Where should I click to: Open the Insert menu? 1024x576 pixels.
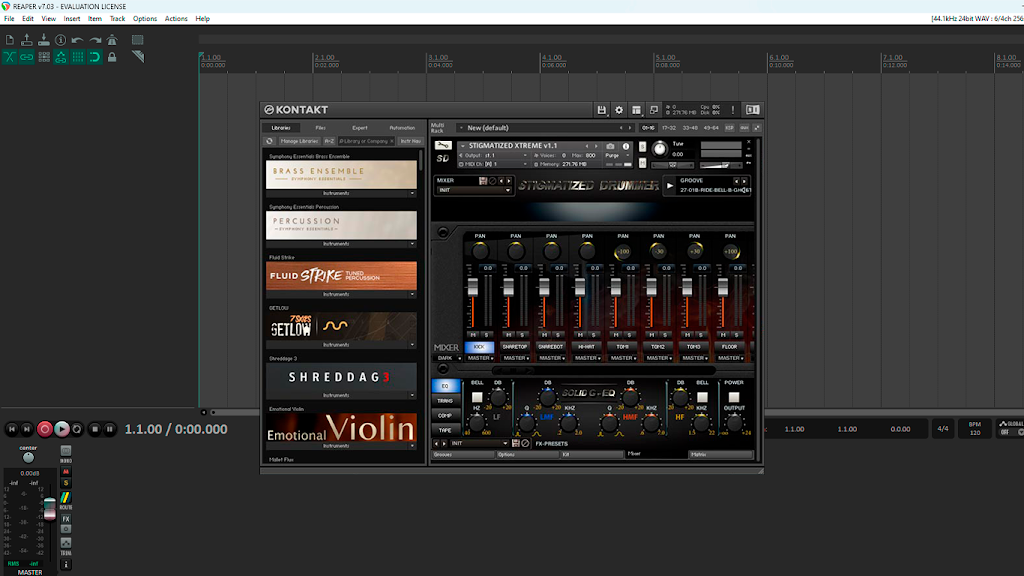click(x=72, y=19)
